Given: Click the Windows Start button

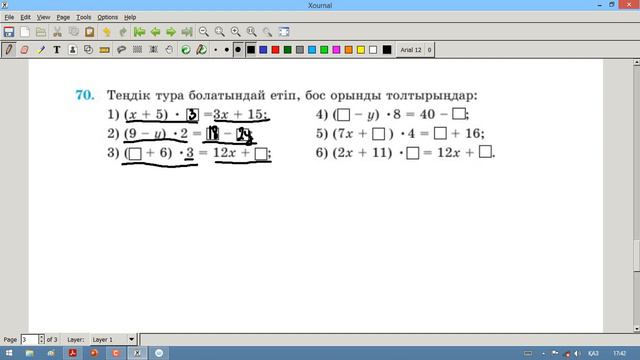Looking at the screenshot, I should [x=9, y=353].
